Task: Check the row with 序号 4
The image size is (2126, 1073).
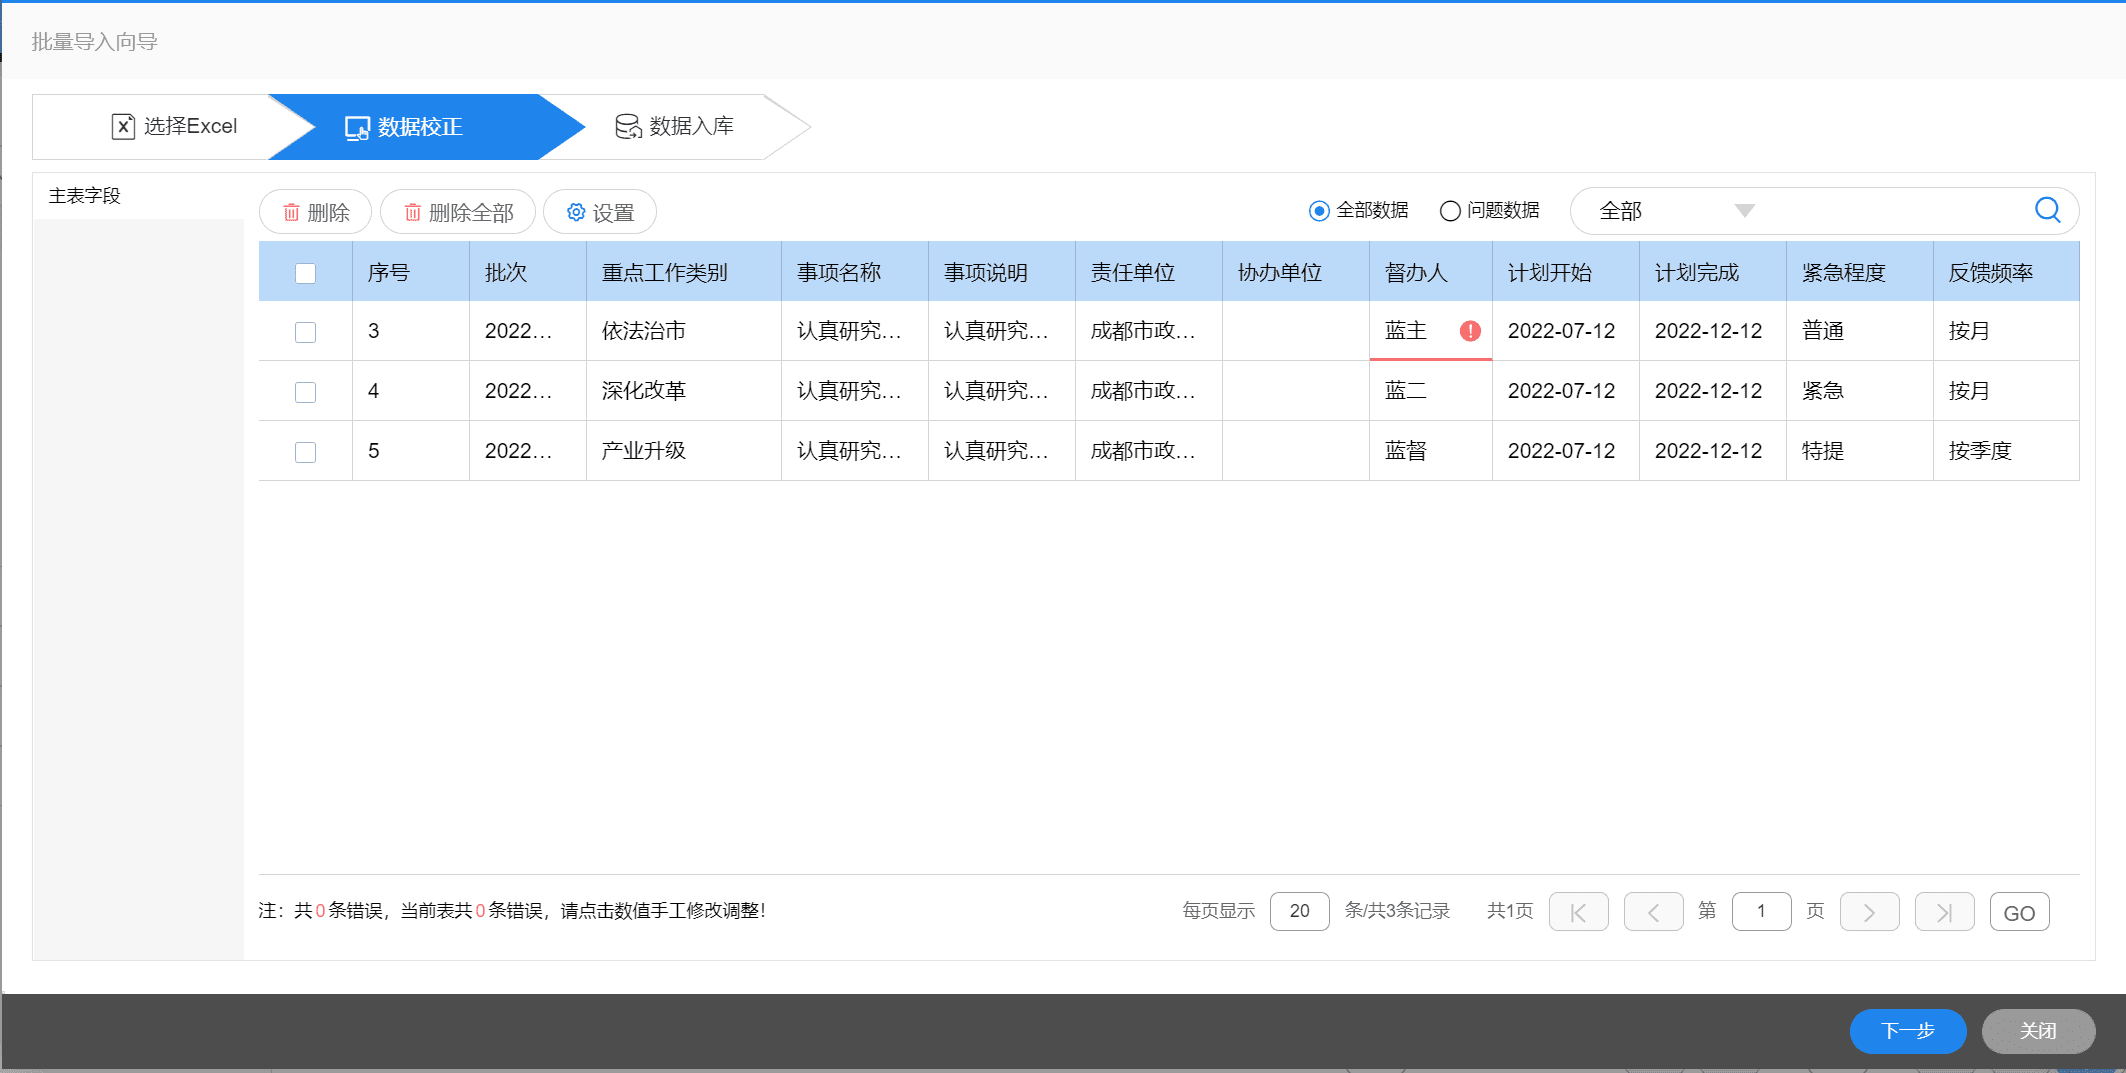Action: point(305,392)
